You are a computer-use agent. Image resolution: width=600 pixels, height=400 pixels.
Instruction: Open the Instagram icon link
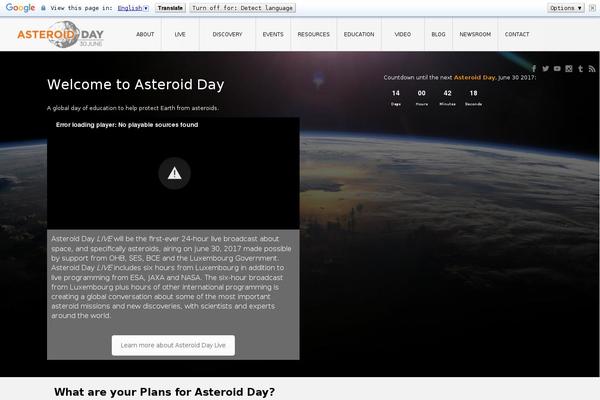(x=569, y=69)
